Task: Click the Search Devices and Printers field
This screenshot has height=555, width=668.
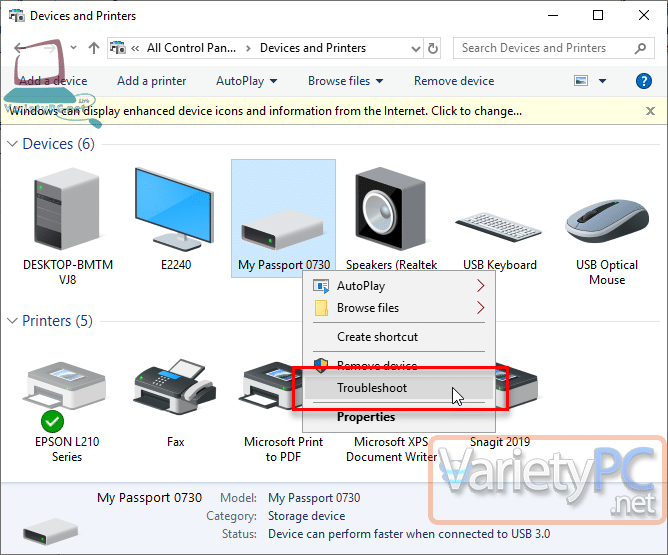Action: [x=545, y=48]
